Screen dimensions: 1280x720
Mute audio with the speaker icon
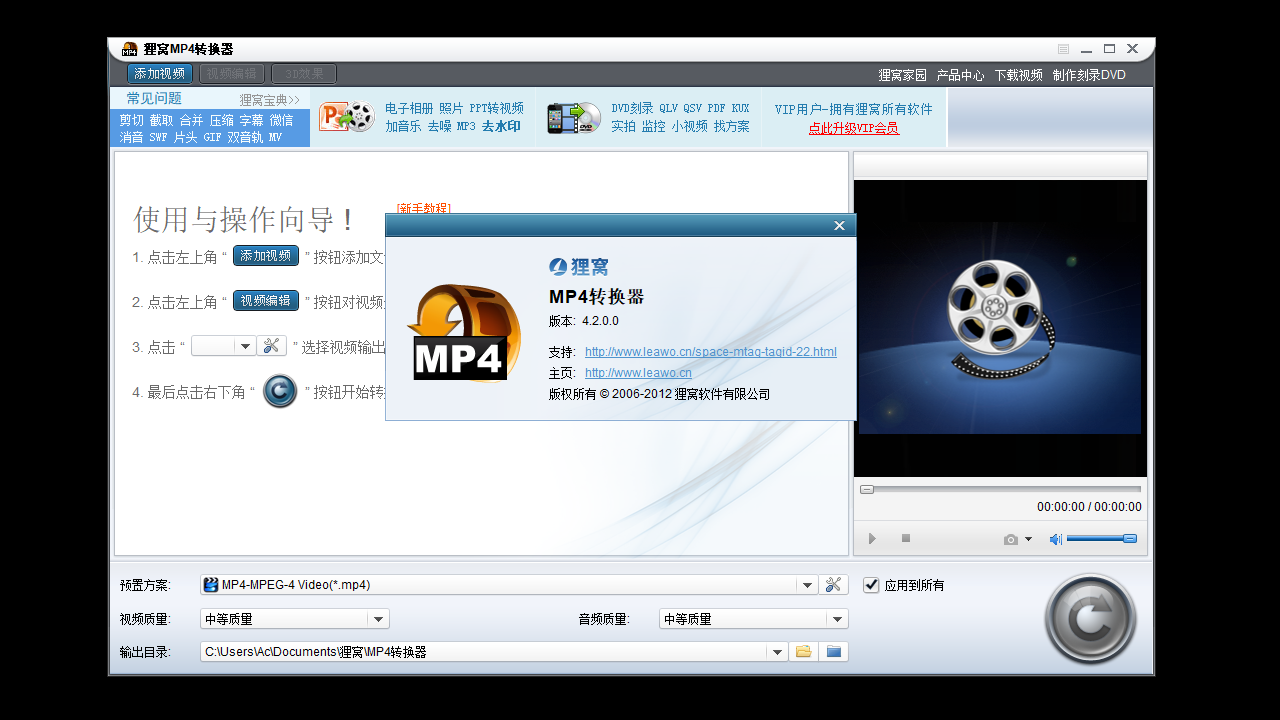tap(1055, 539)
